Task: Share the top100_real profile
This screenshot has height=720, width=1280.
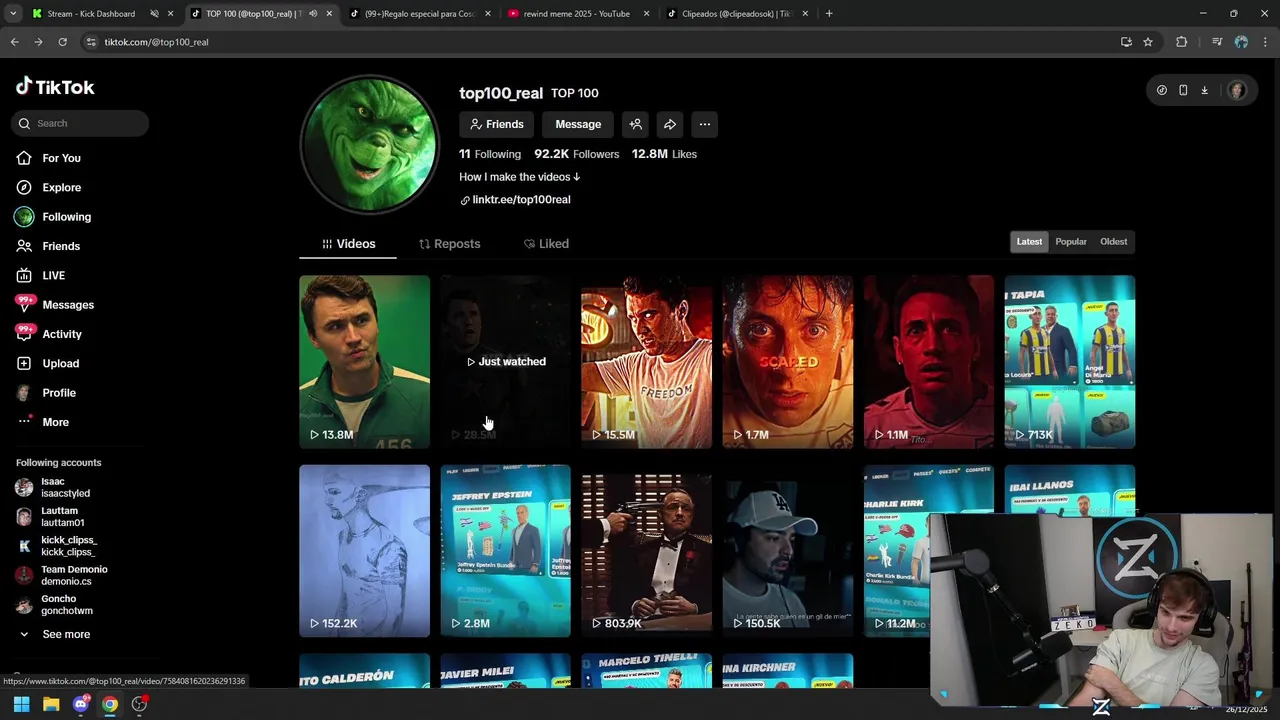Action: (670, 124)
